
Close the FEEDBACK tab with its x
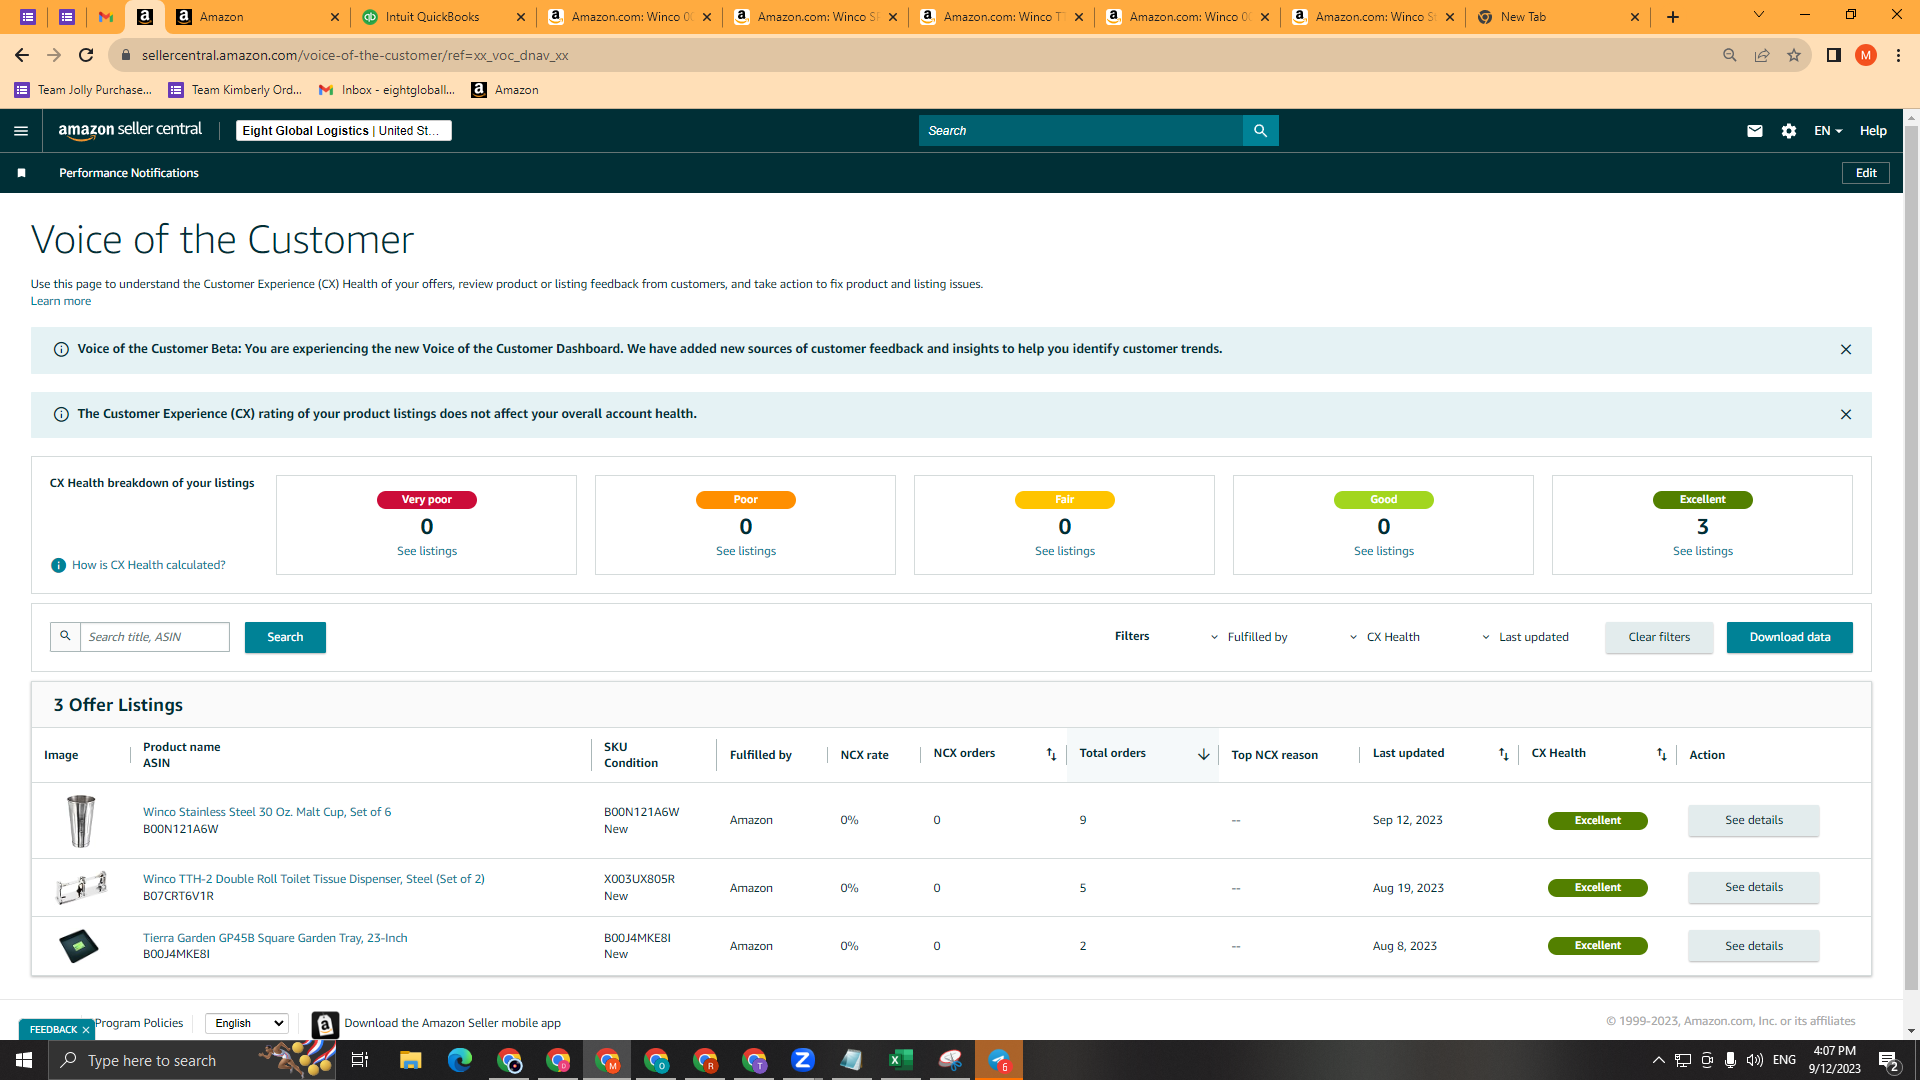click(86, 1030)
